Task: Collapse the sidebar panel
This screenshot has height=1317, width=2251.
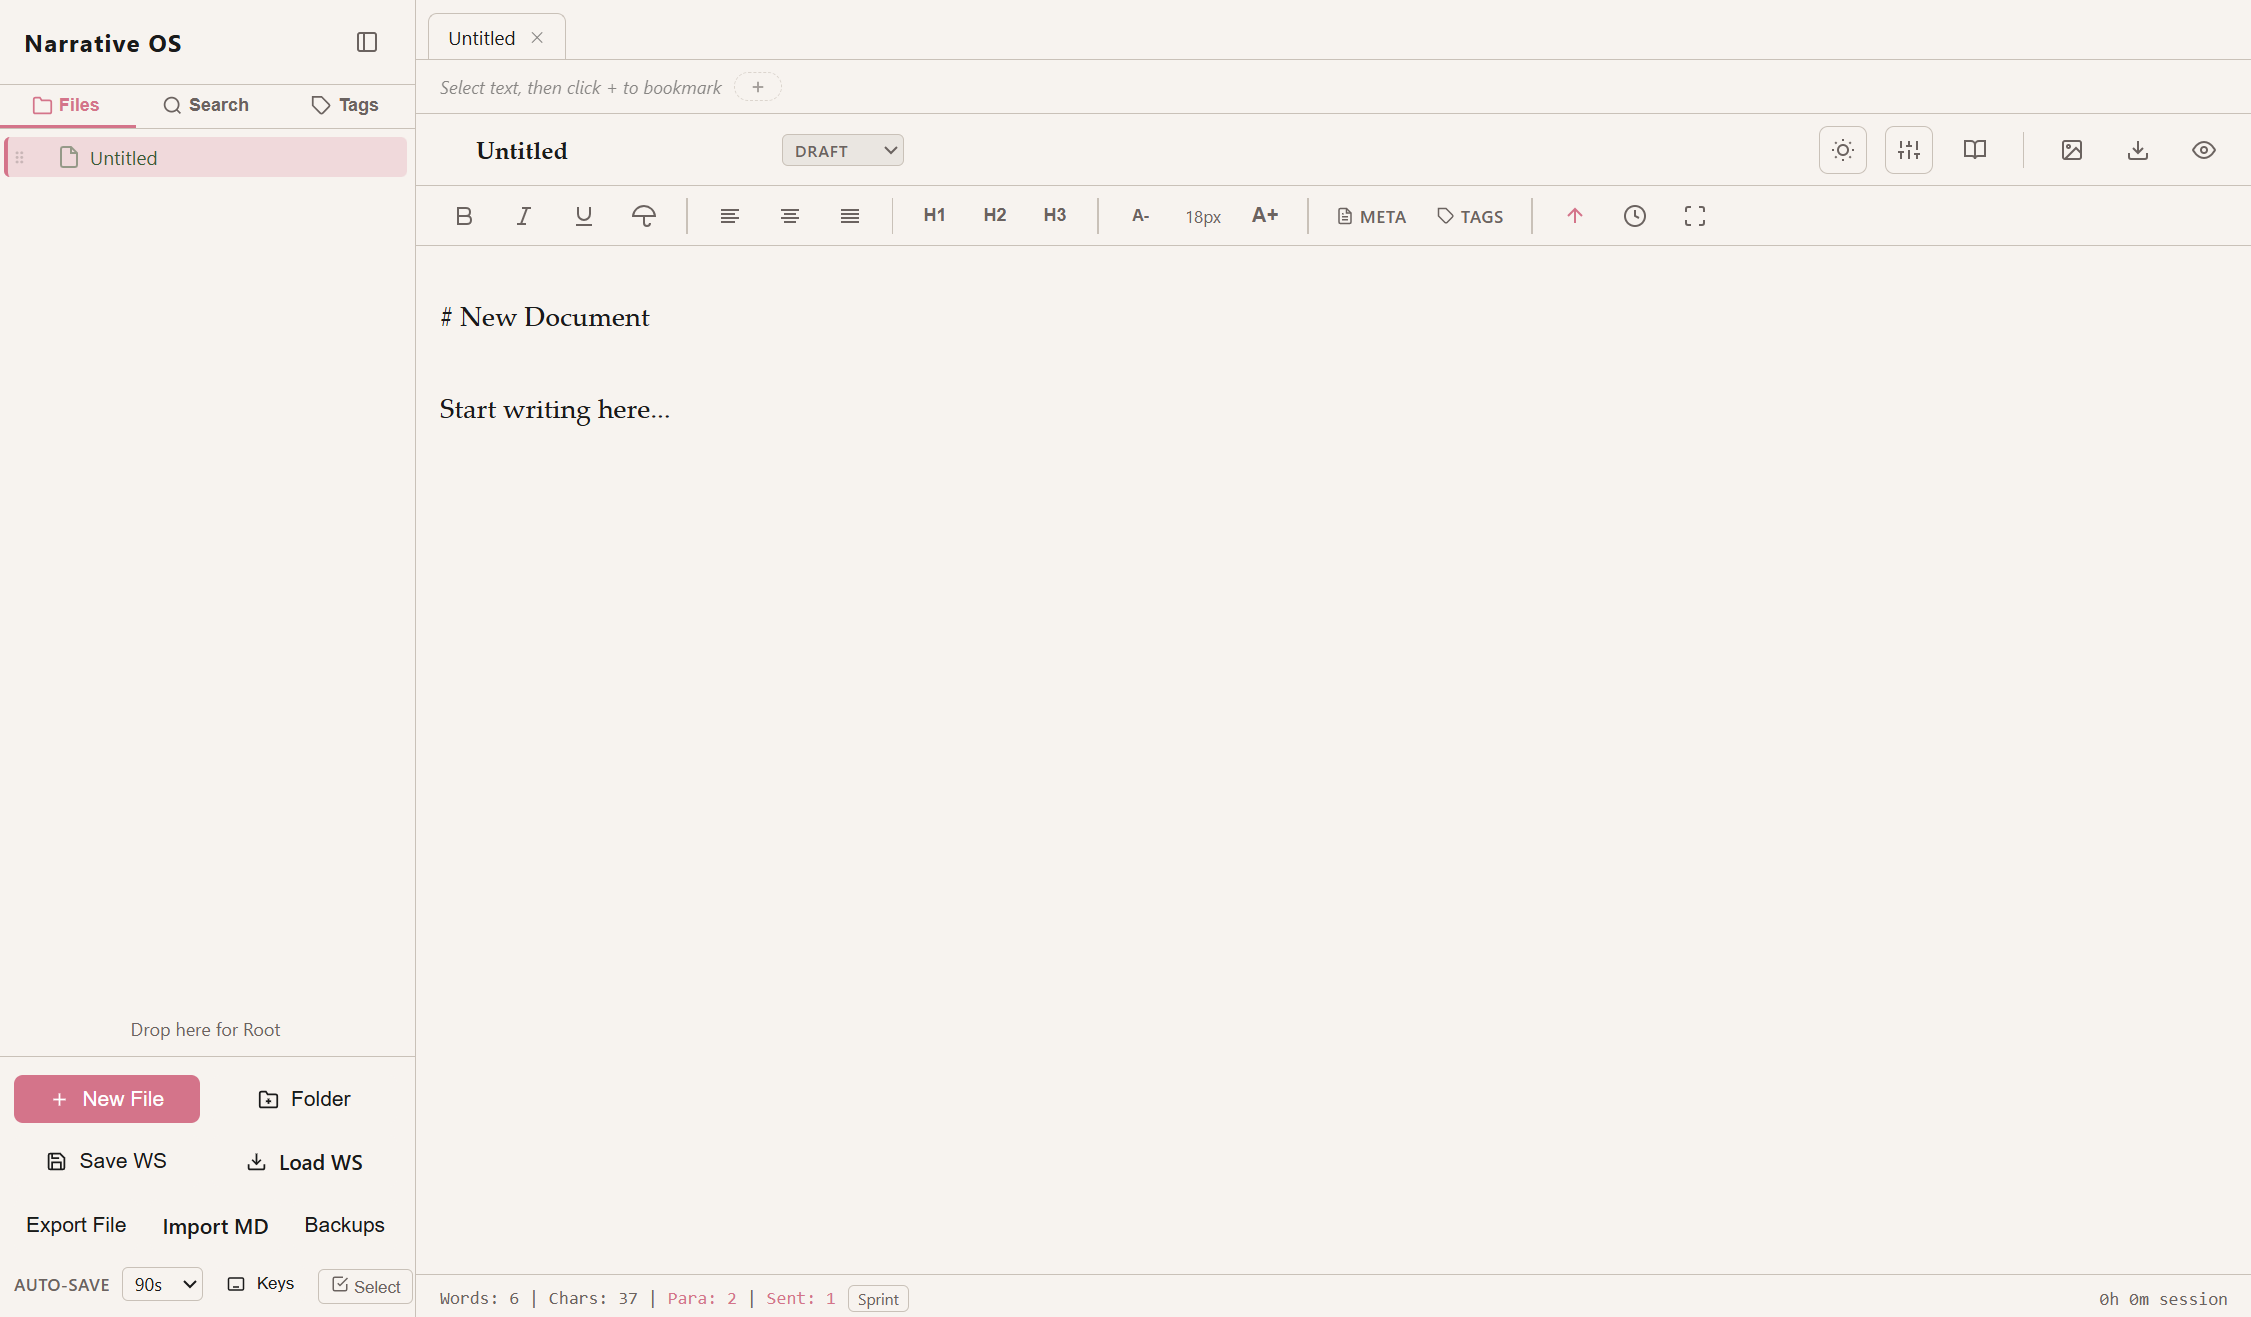Action: pos(367,42)
